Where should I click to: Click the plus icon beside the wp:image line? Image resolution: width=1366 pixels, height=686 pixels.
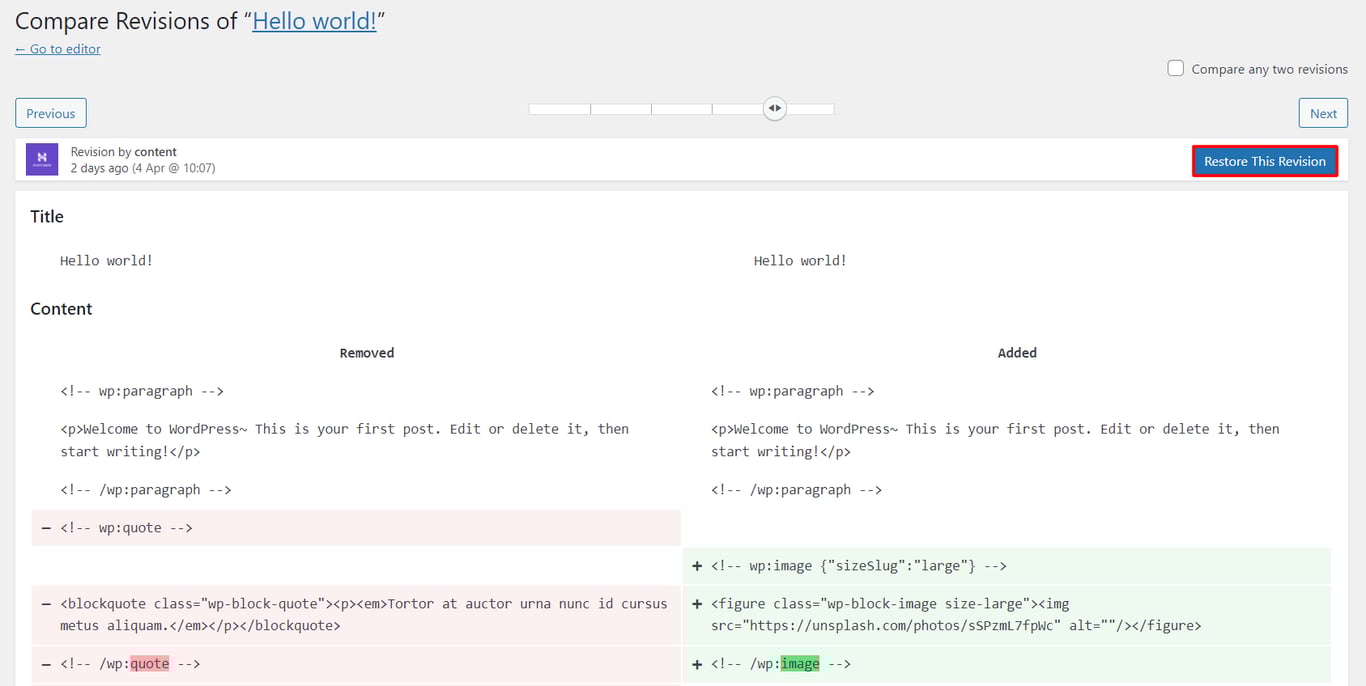(697, 565)
